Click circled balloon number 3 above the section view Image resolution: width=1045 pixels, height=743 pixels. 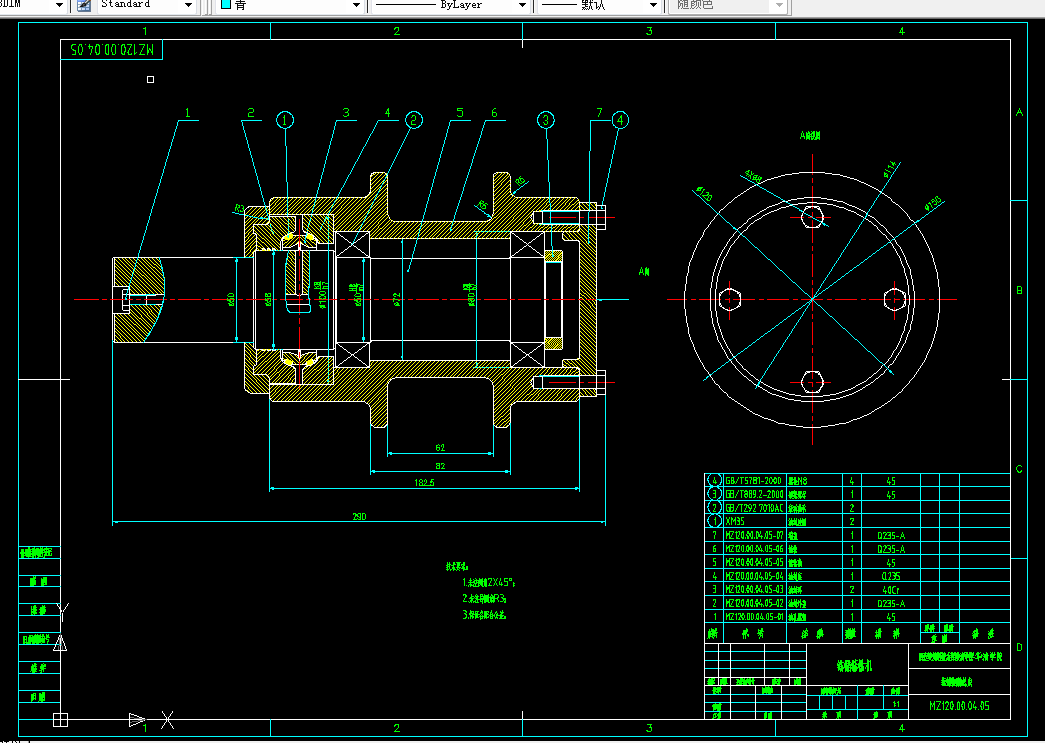point(546,120)
